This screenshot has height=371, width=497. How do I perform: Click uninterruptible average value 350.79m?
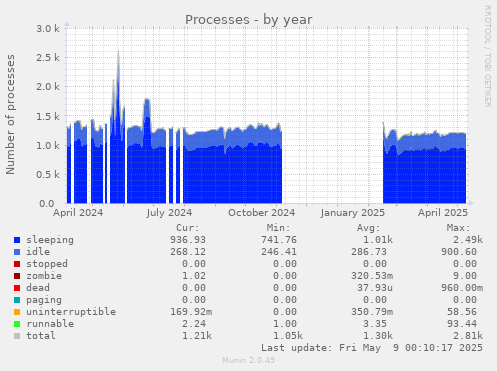click(x=372, y=312)
